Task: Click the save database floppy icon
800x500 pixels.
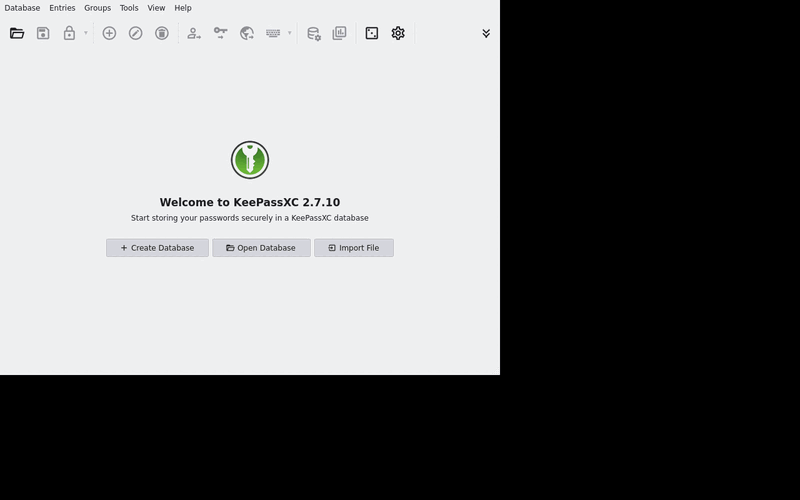Action: [43, 33]
